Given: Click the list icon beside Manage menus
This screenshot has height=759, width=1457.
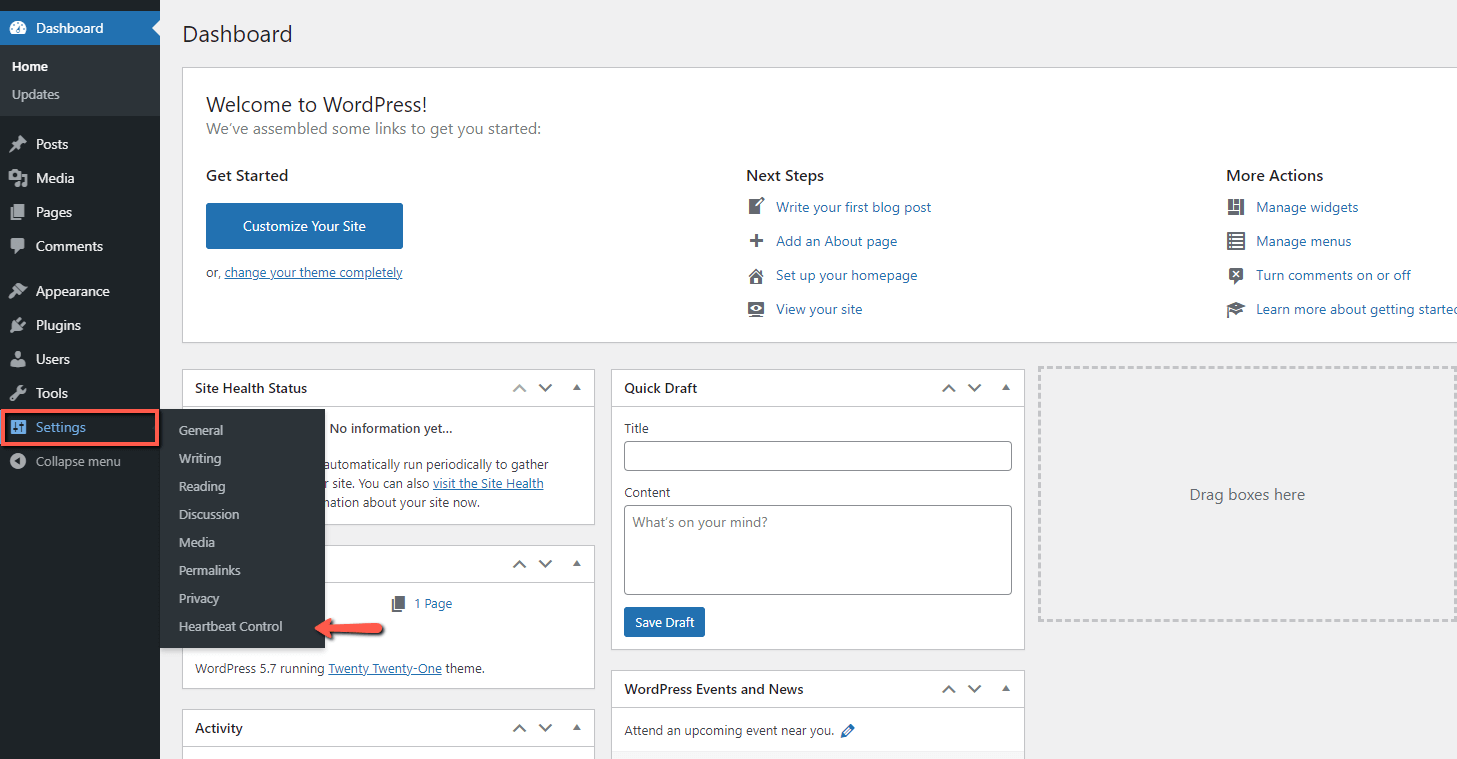Looking at the screenshot, I should click(x=1236, y=241).
